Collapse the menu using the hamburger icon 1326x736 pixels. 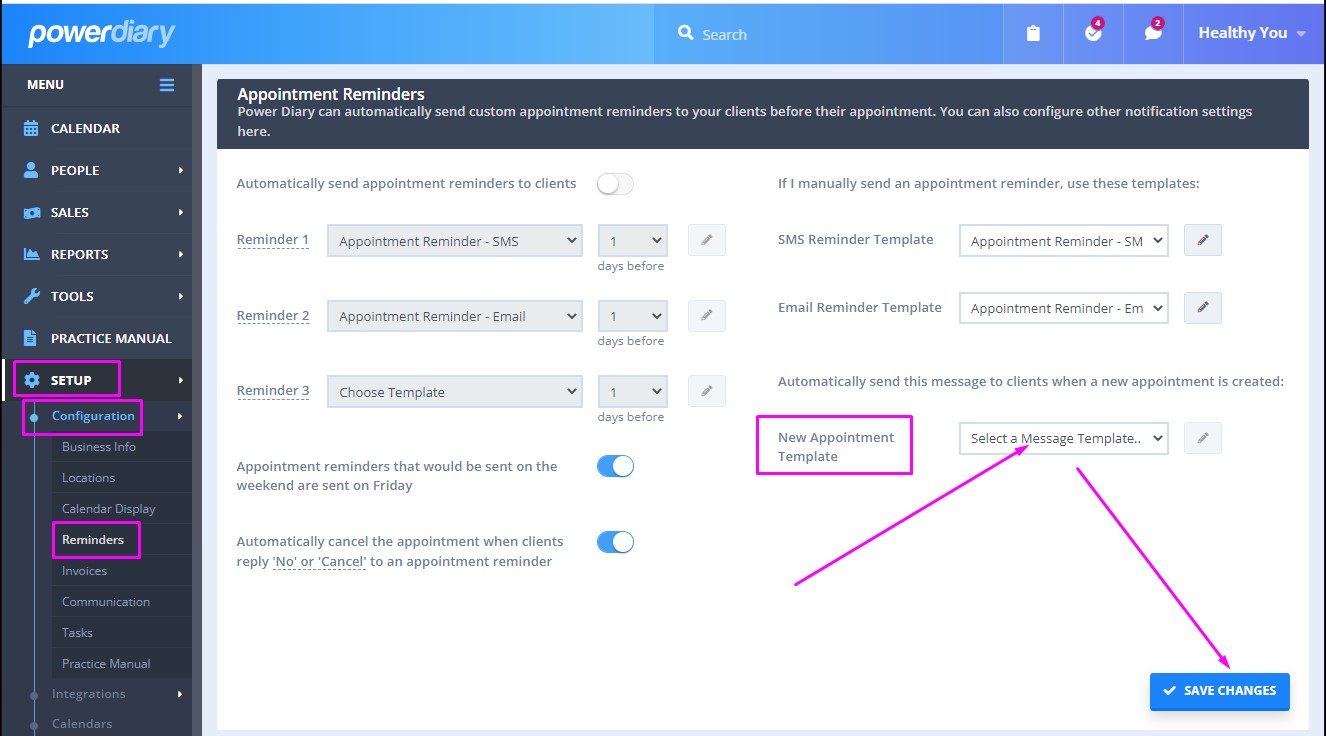(167, 84)
